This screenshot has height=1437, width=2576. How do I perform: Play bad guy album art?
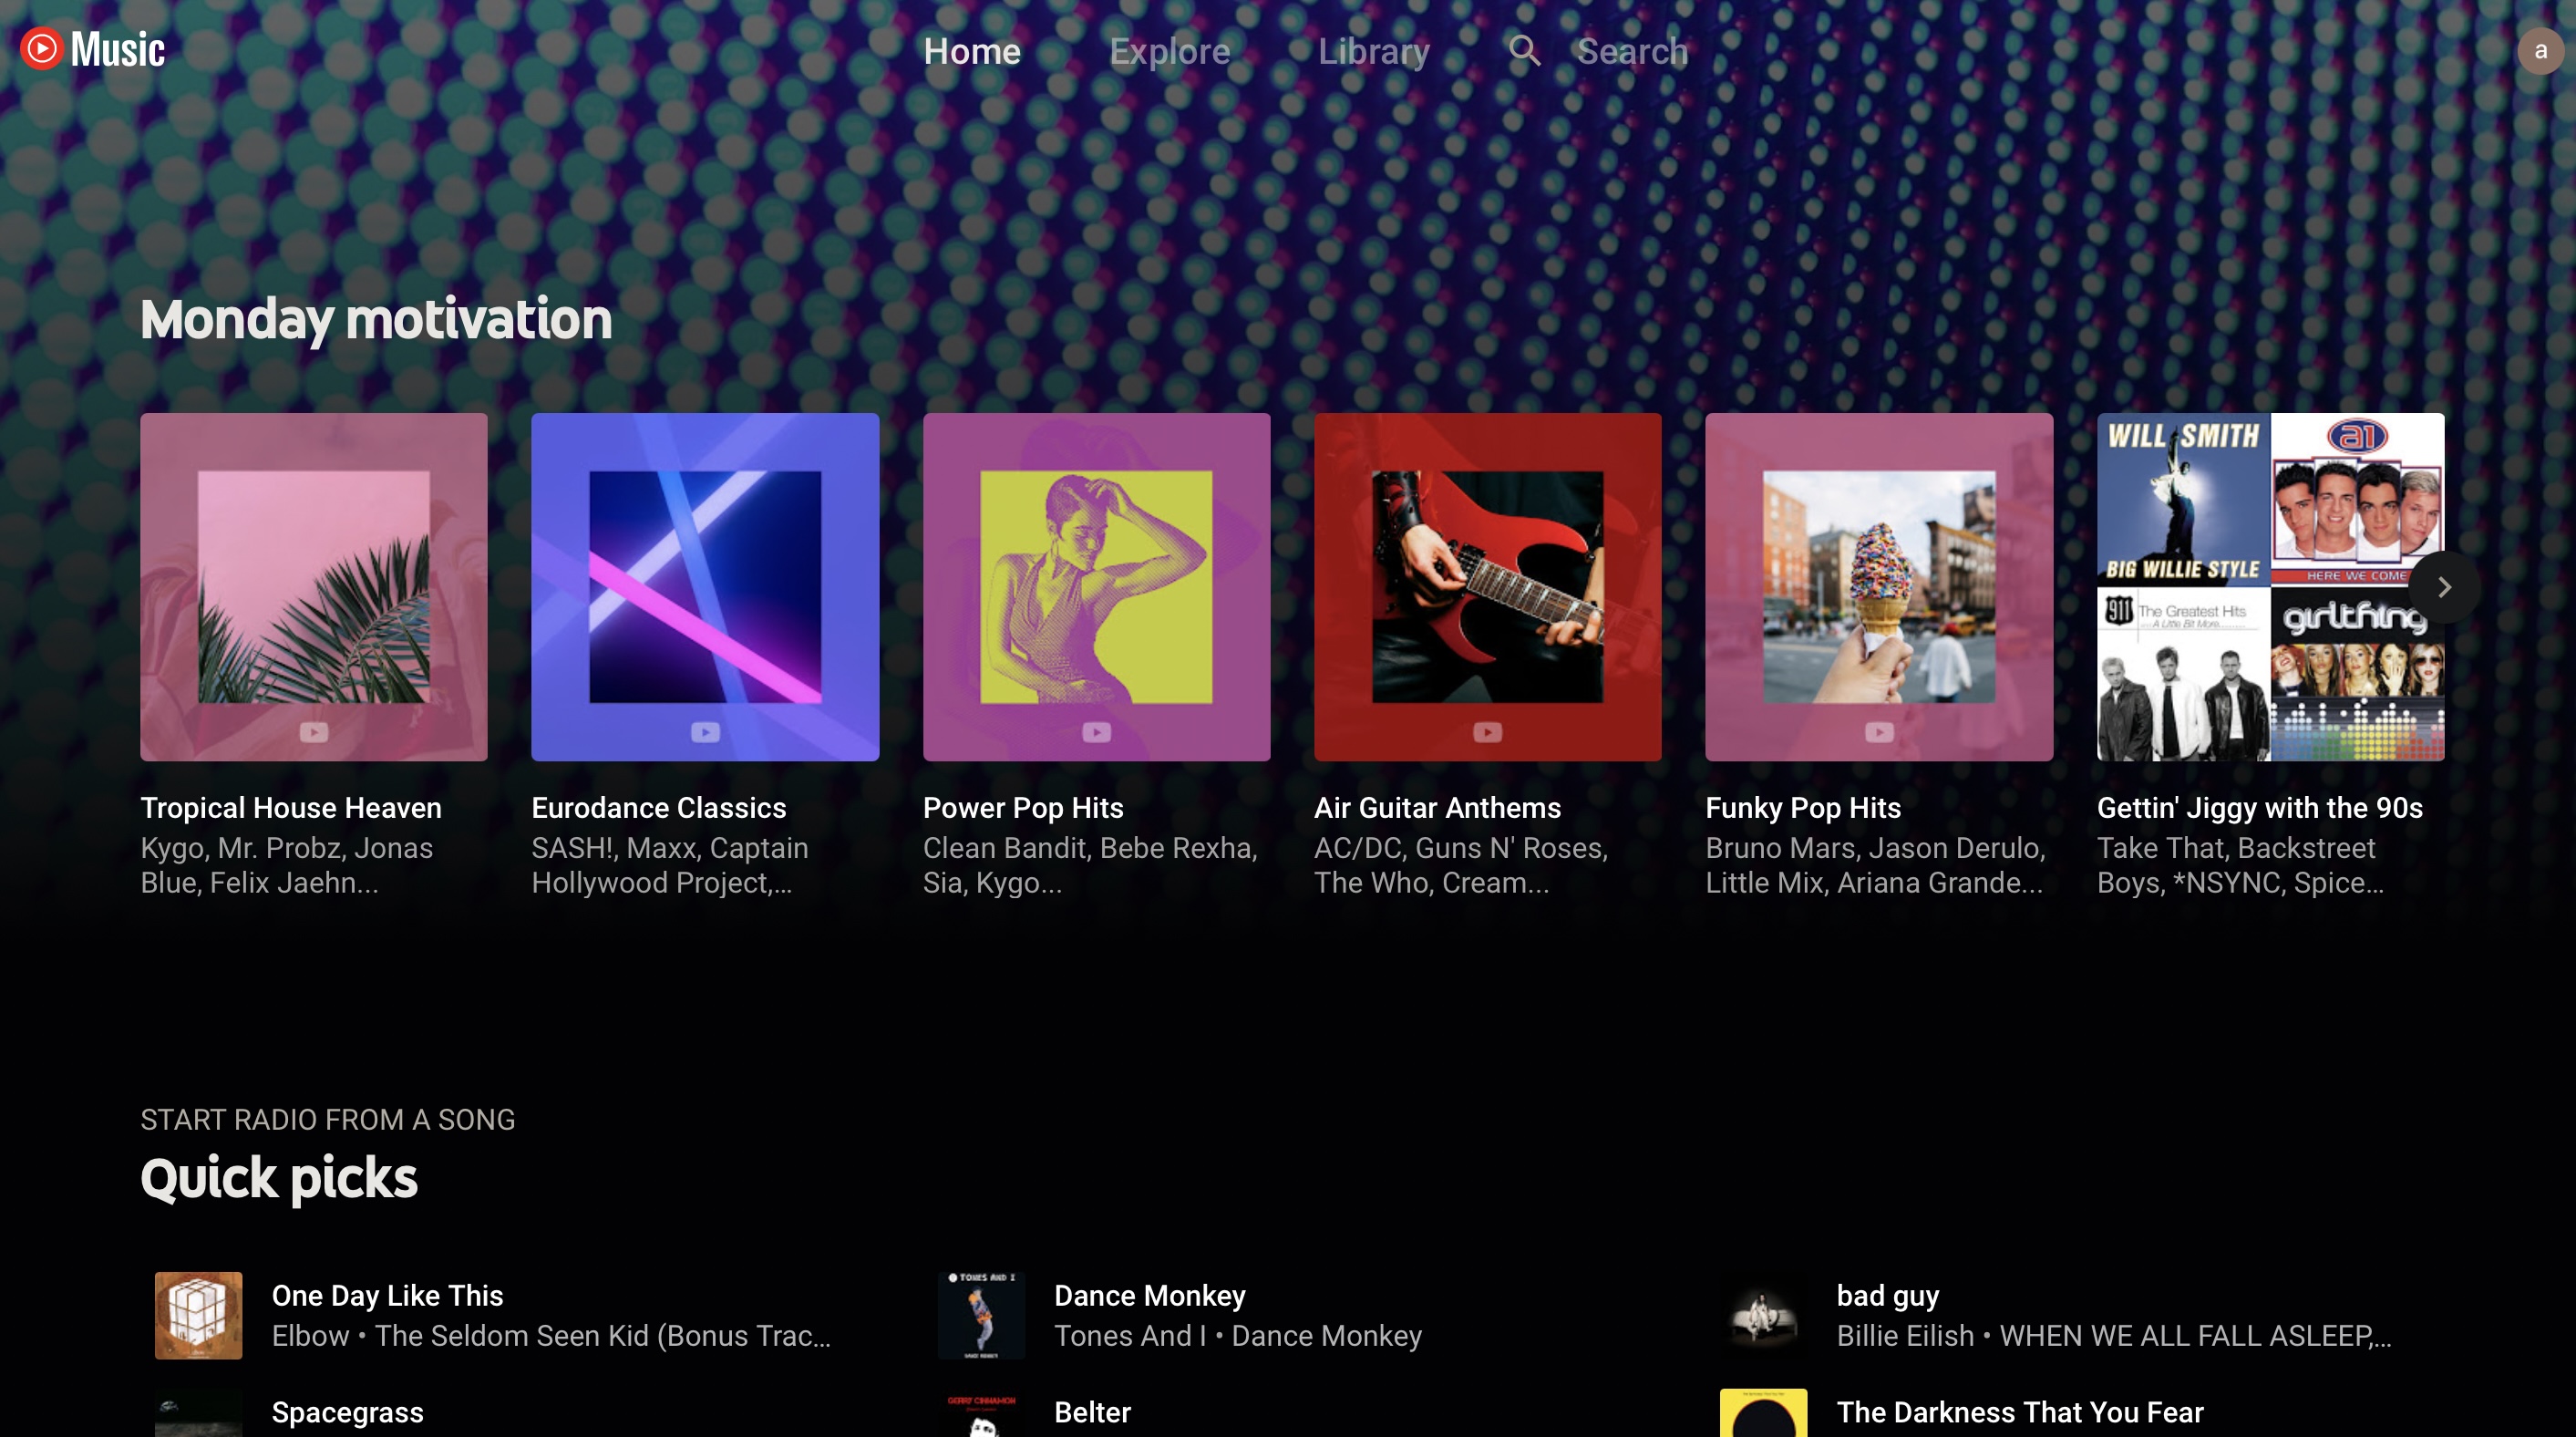(1763, 1315)
